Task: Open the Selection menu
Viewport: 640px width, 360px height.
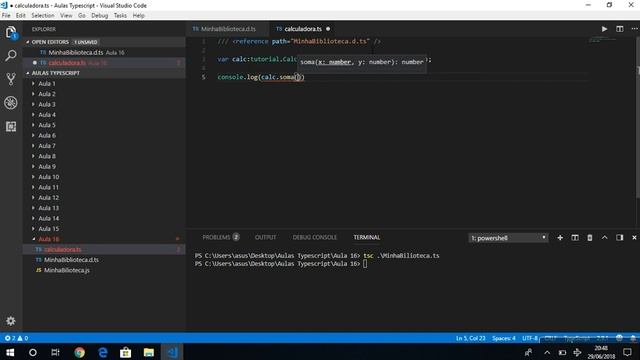Action: (x=43, y=16)
